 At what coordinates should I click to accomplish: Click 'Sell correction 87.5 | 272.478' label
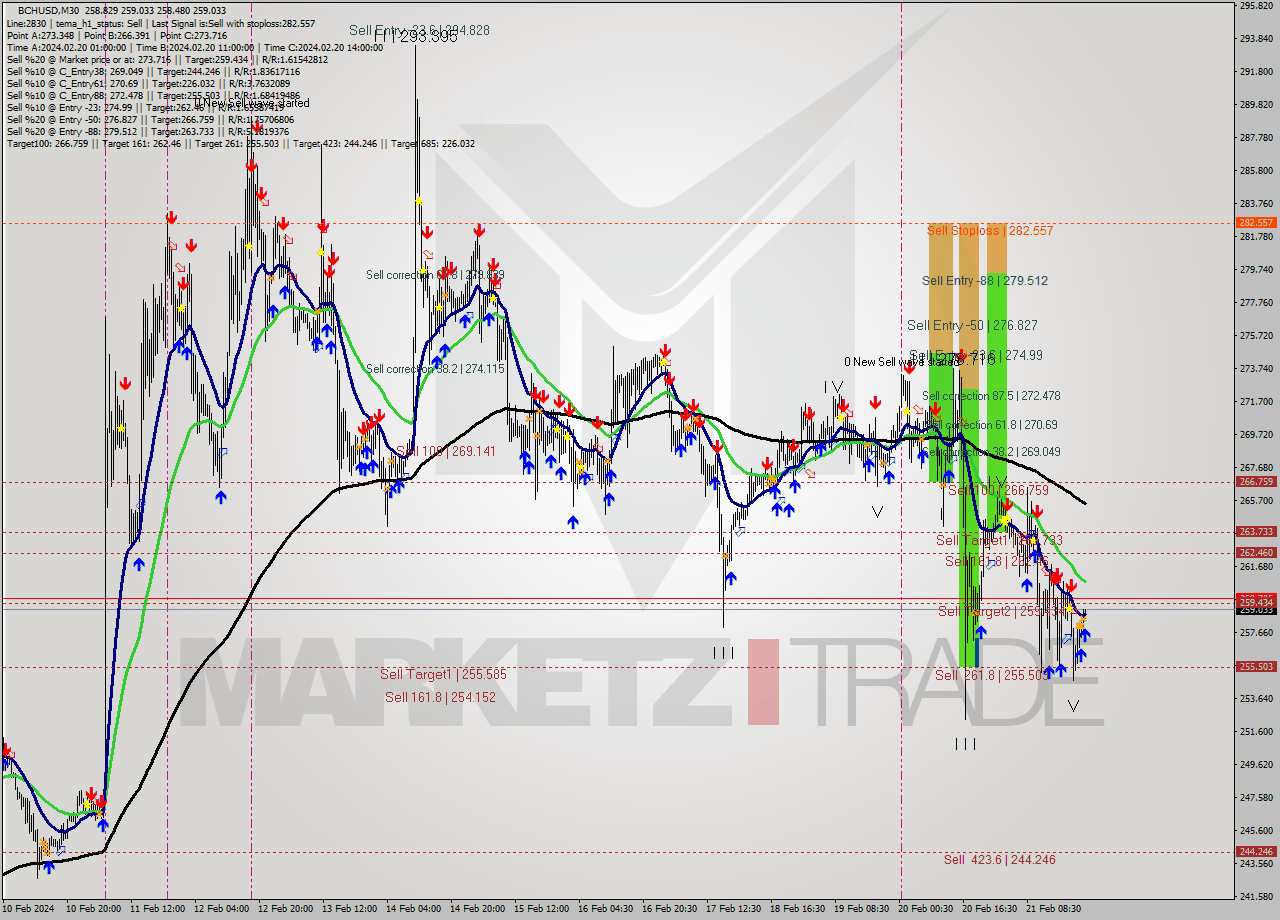[x=991, y=396]
